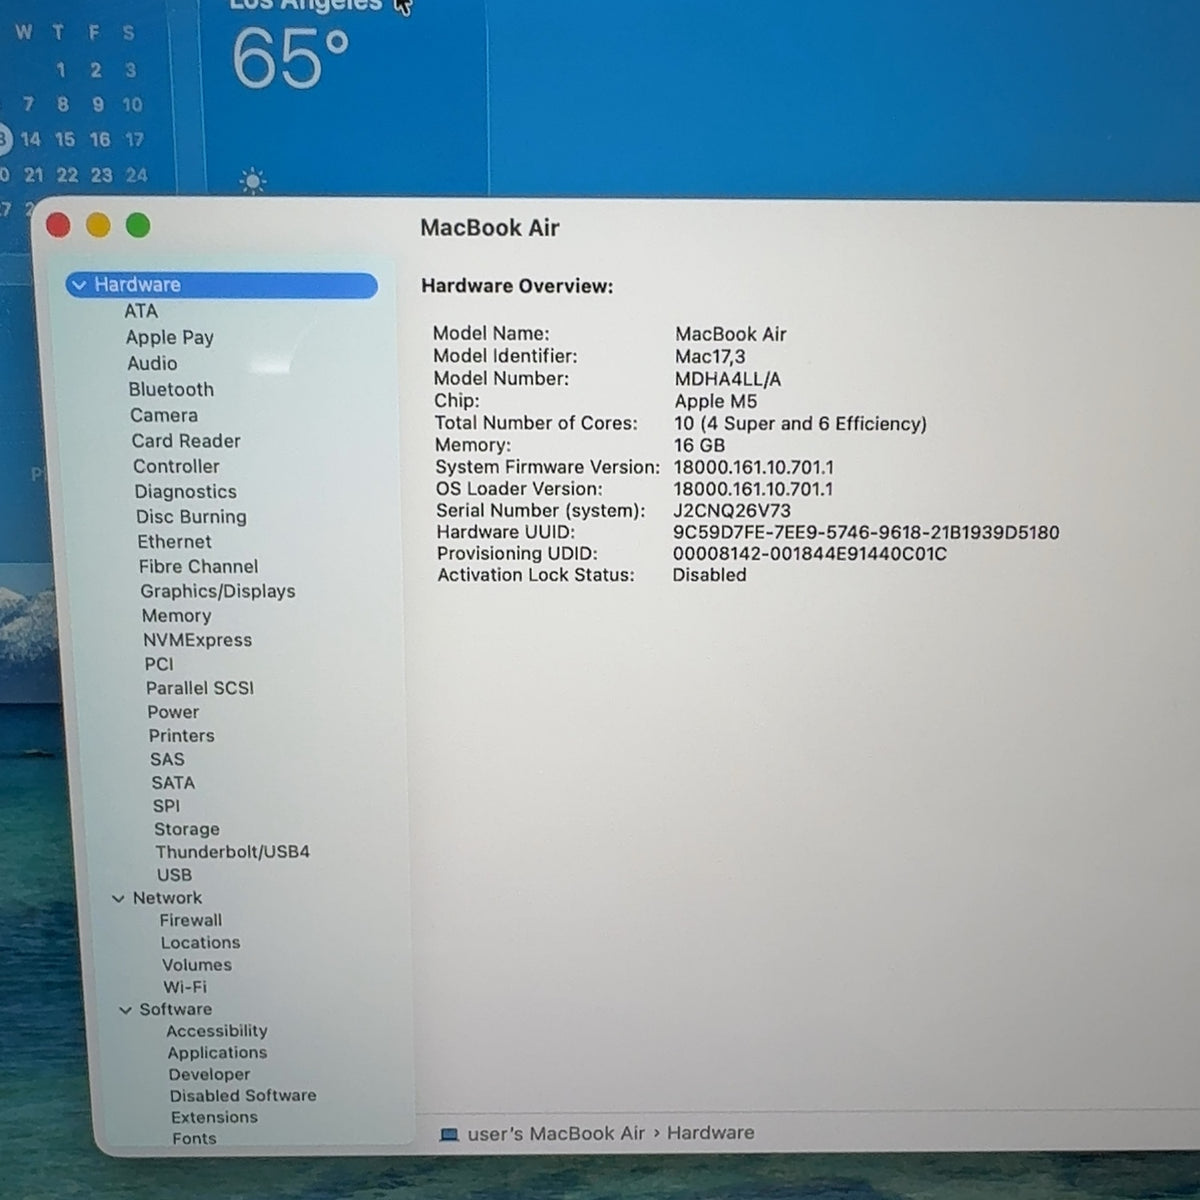Open Applications under Software
Image resolution: width=1200 pixels, height=1200 pixels.
tap(217, 1053)
